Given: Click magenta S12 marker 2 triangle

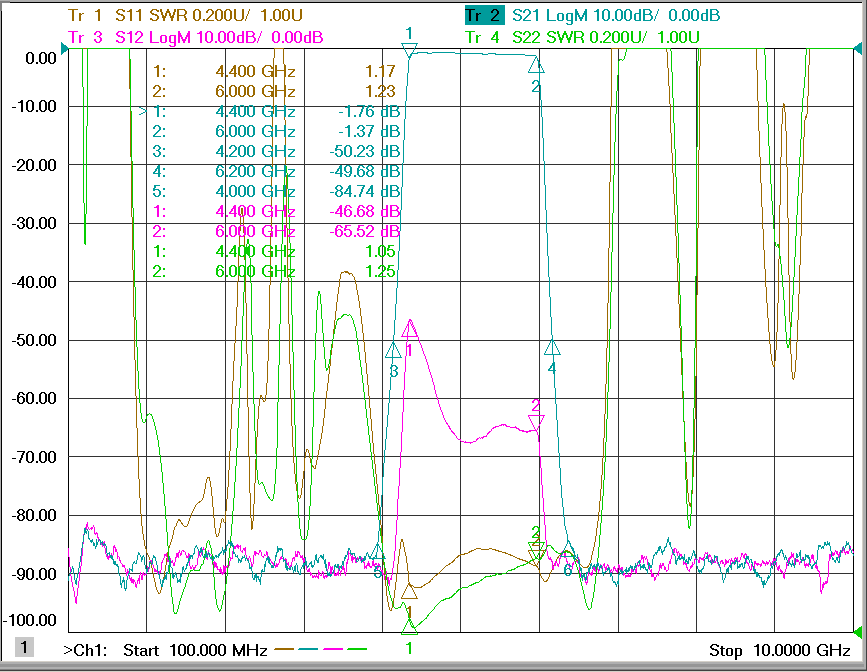Looking at the screenshot, I should click(536, 423).
